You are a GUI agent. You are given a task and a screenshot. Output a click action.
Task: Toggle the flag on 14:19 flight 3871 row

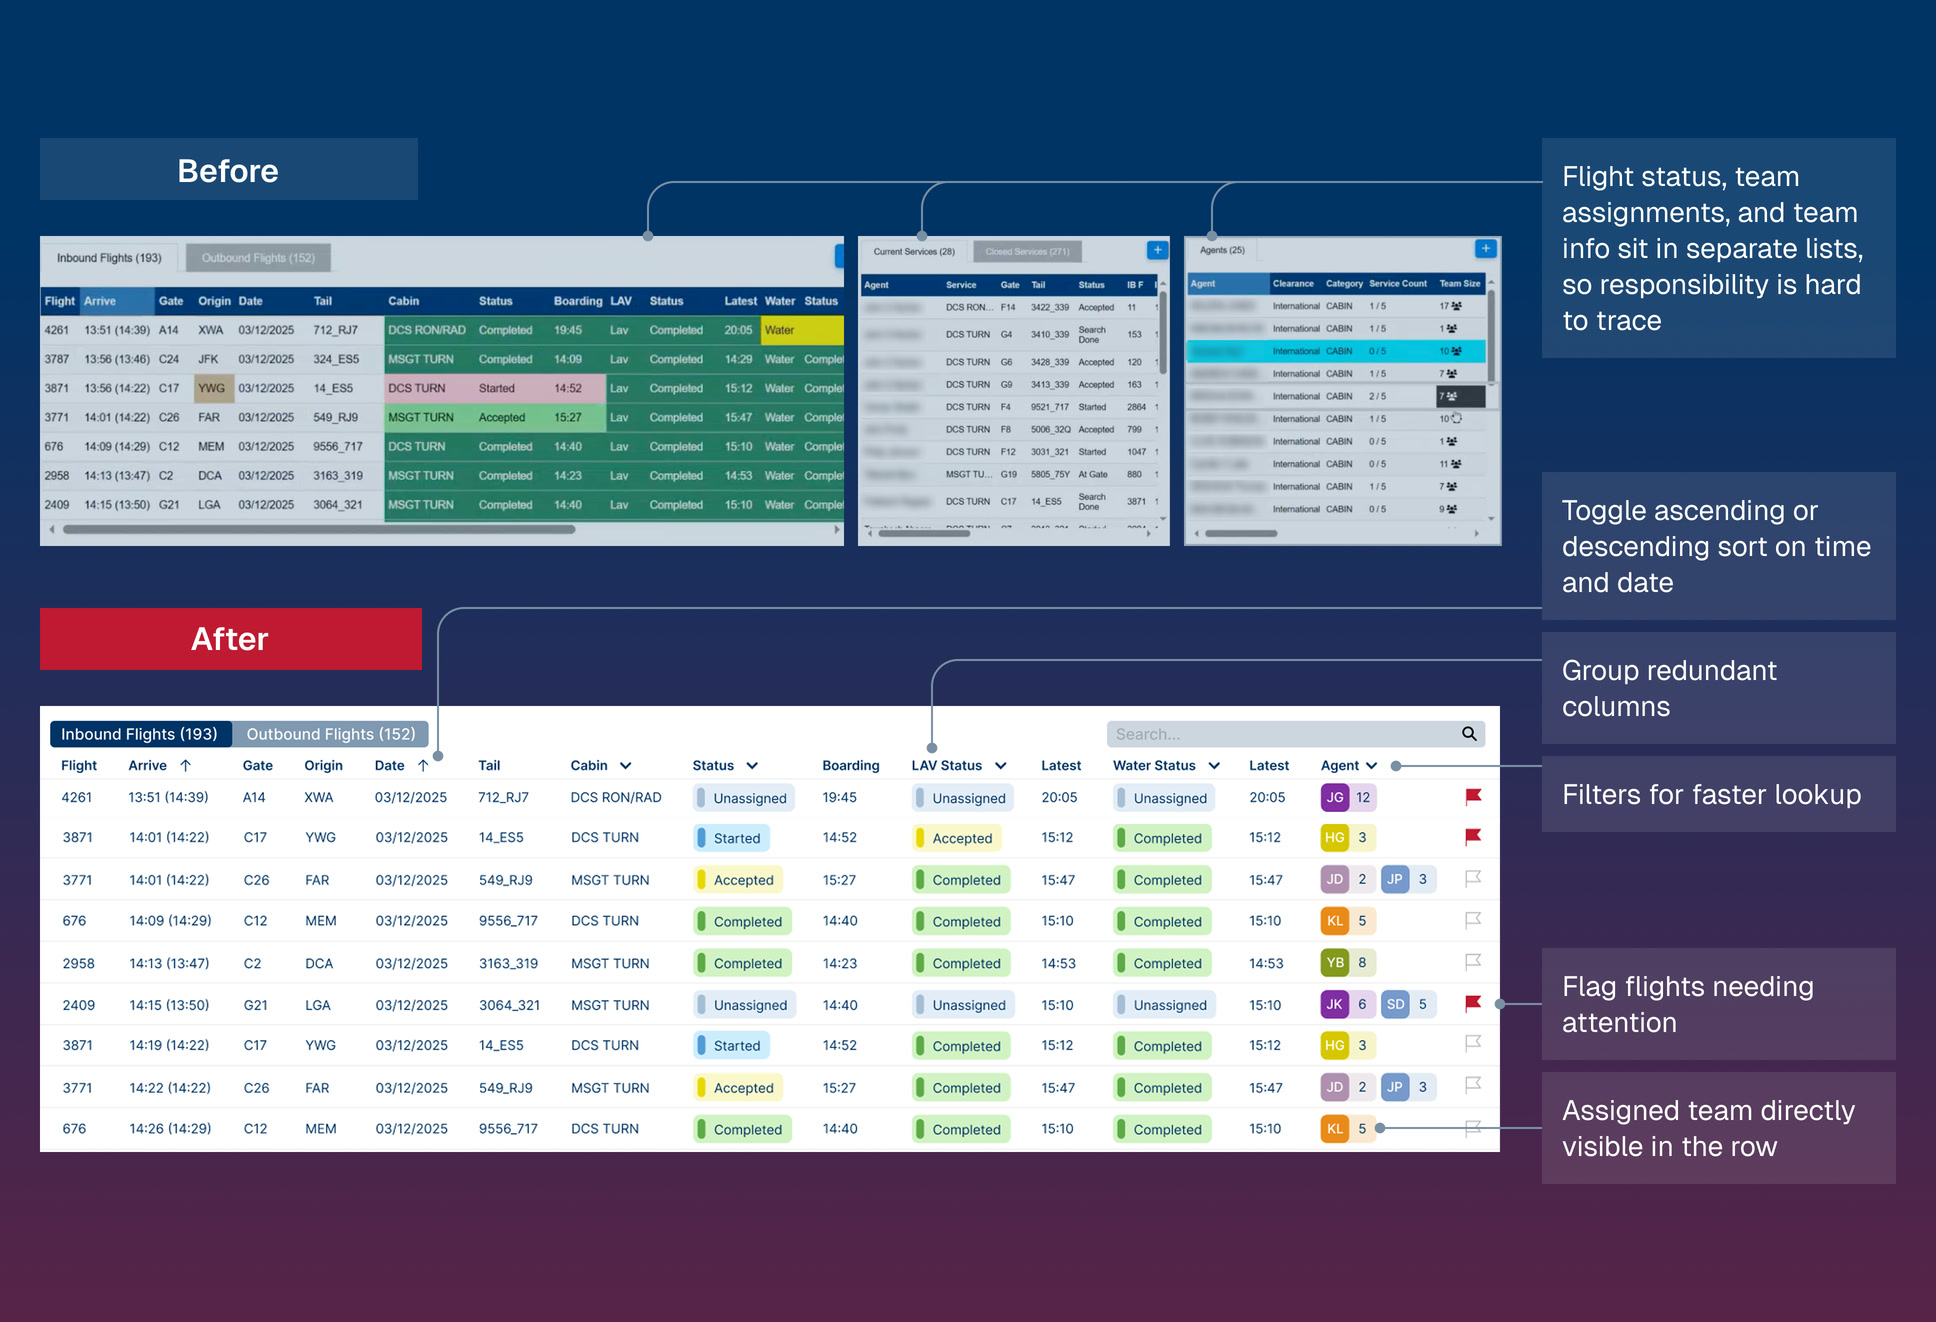[x=1473, y=1043]
